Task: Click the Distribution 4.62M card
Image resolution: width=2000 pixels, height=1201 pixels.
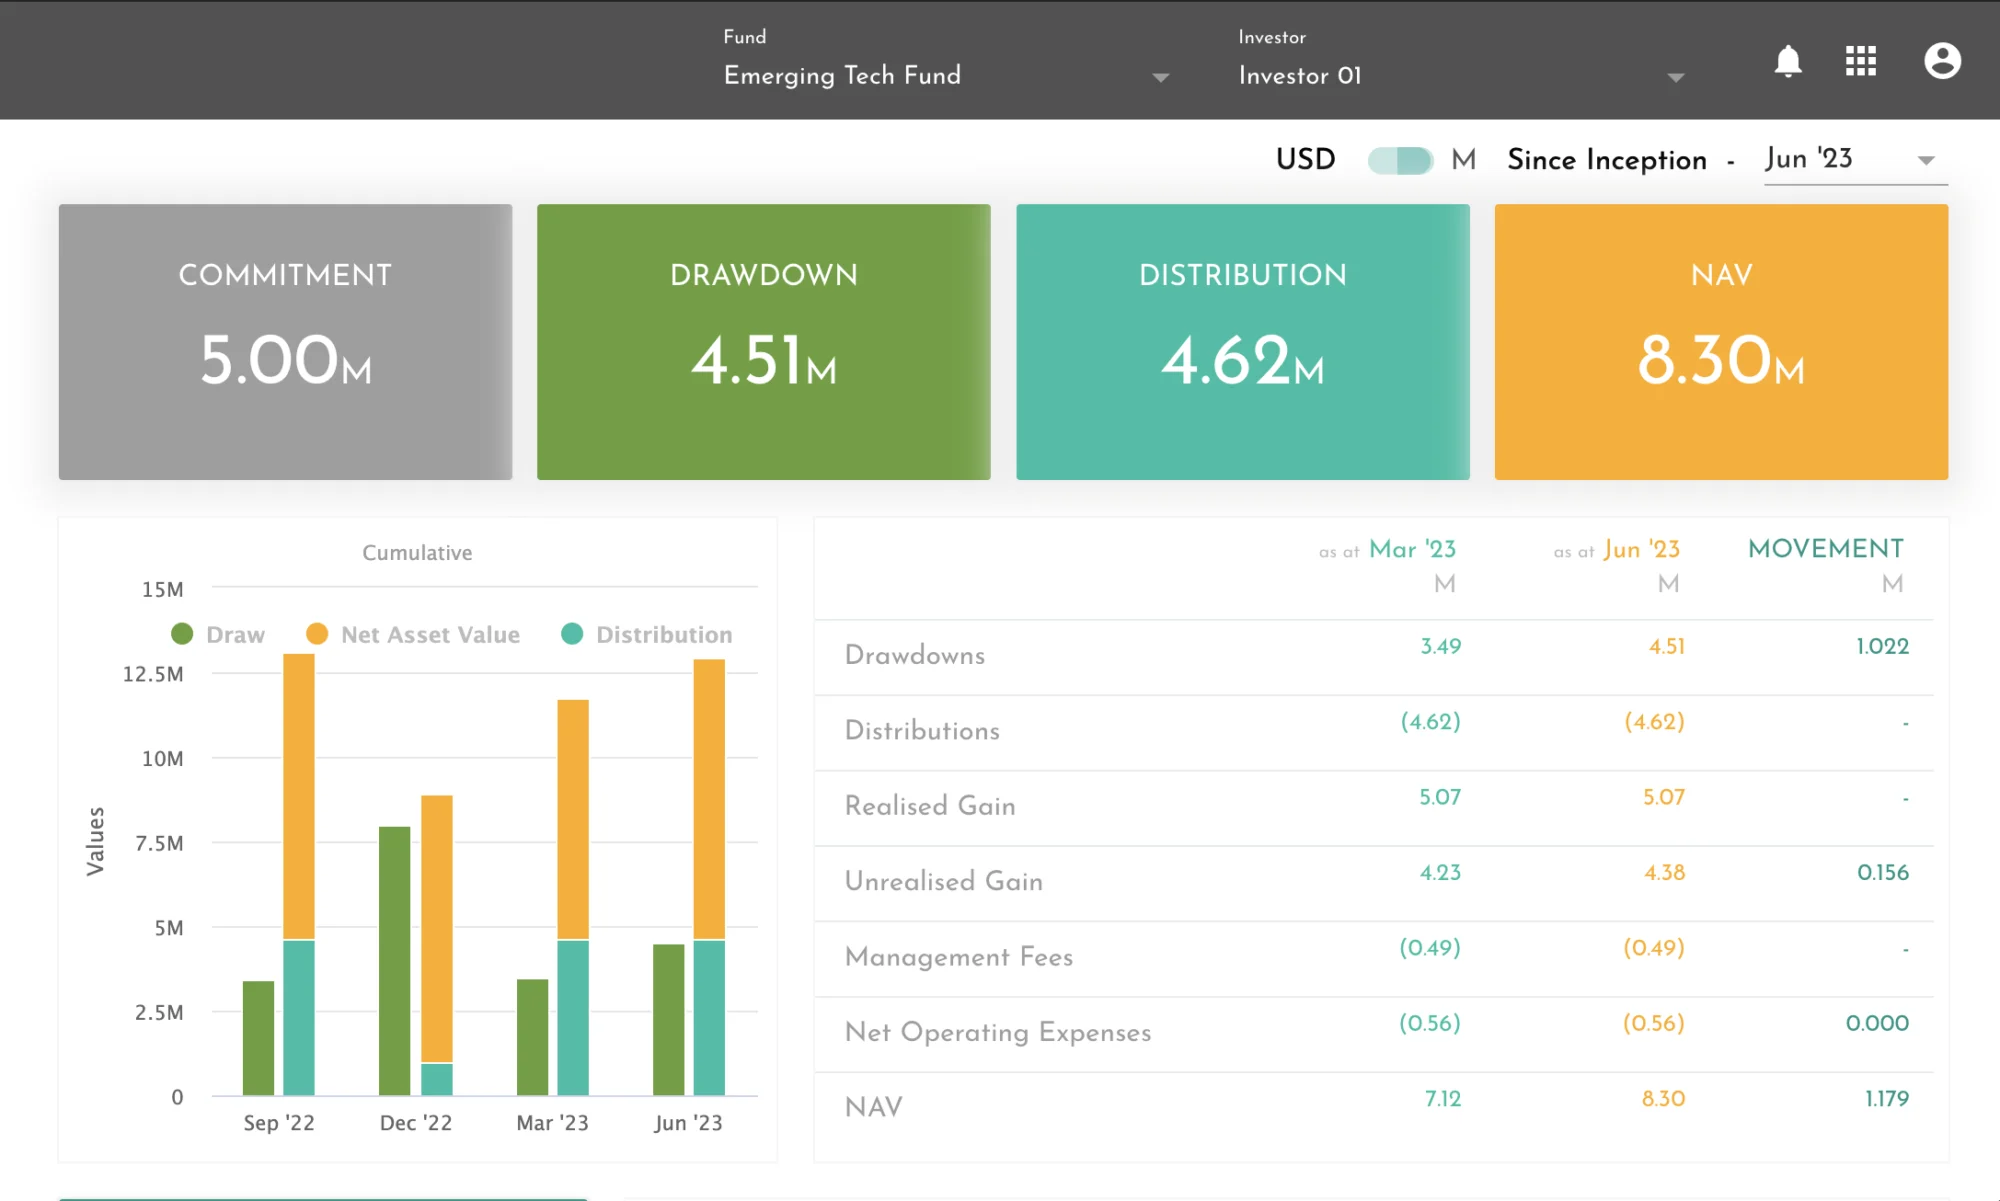Action: click(x=1243, y=342)
